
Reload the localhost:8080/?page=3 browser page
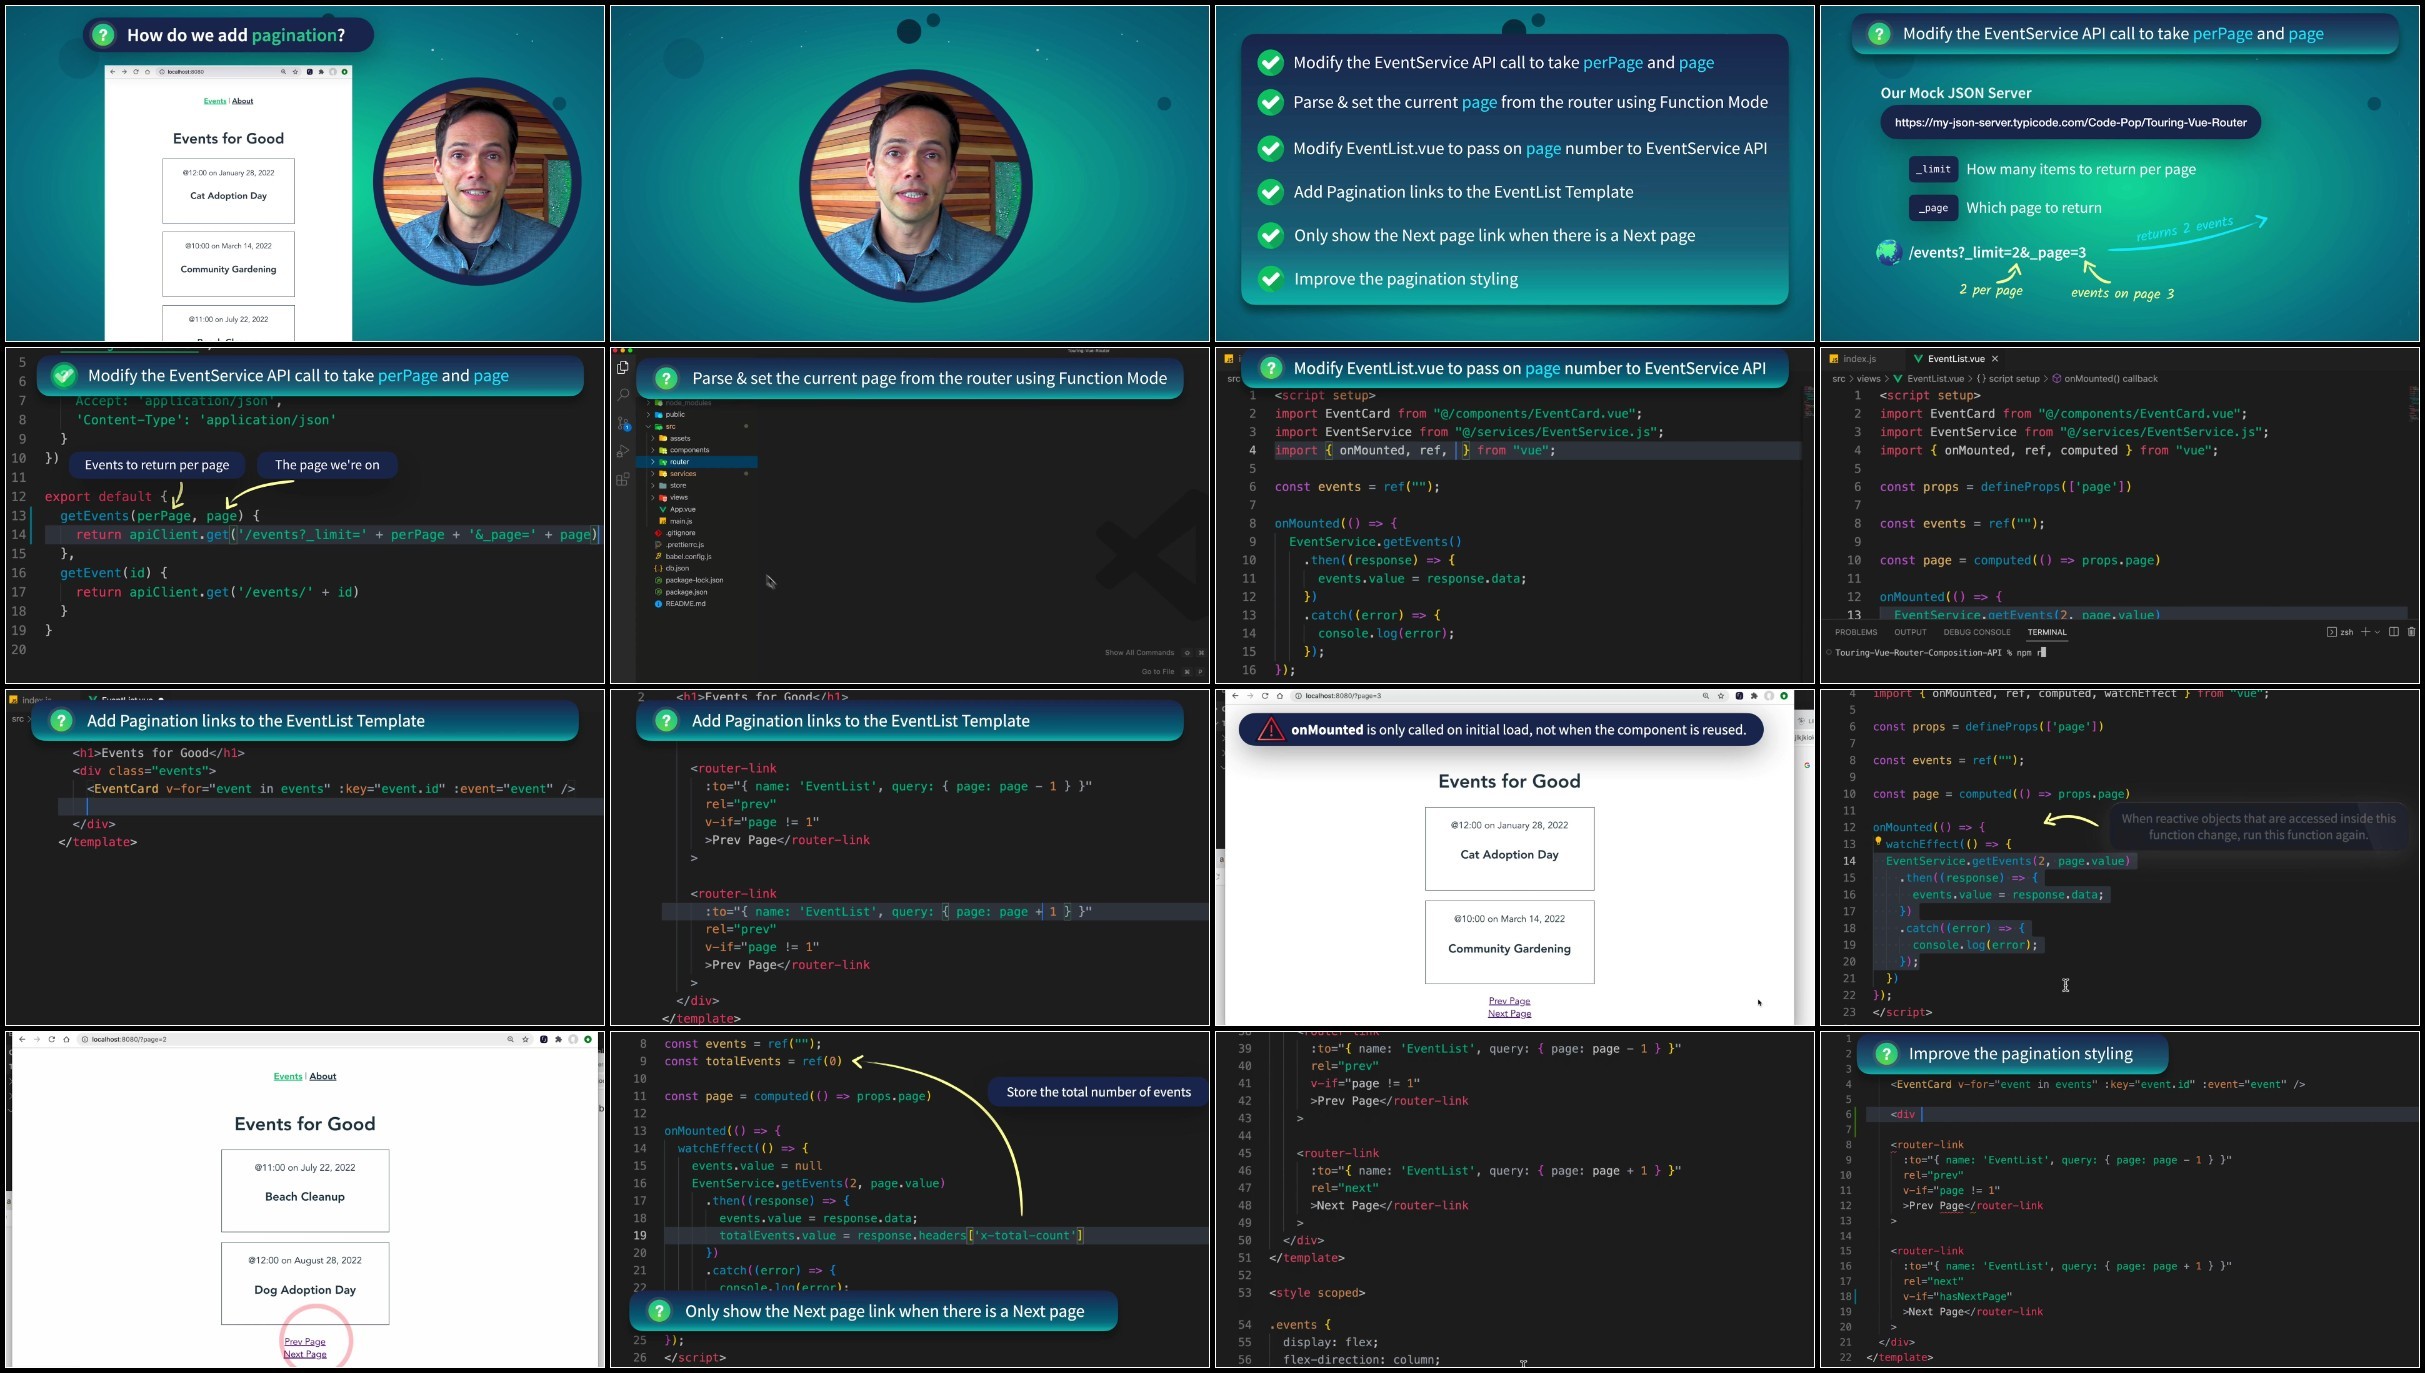[1265, 696]
